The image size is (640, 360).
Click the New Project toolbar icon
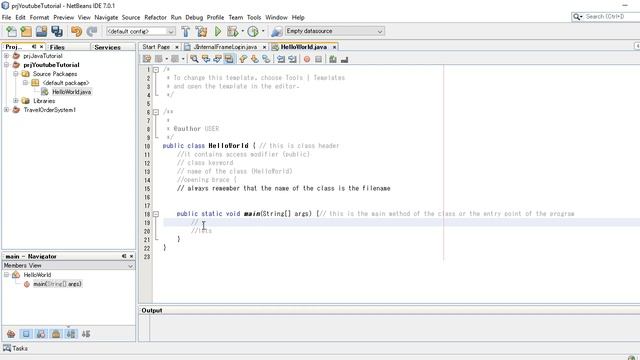tap(27, 31)
